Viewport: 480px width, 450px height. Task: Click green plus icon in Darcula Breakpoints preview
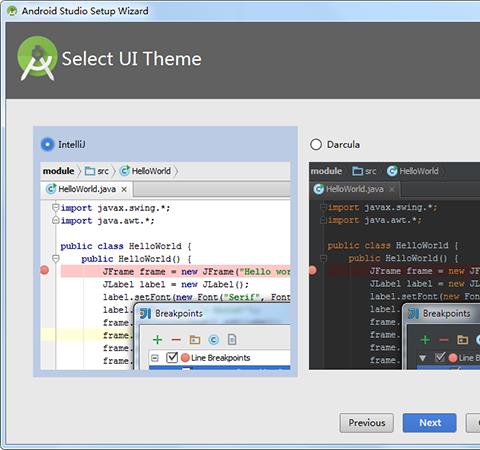click(425, 340)
